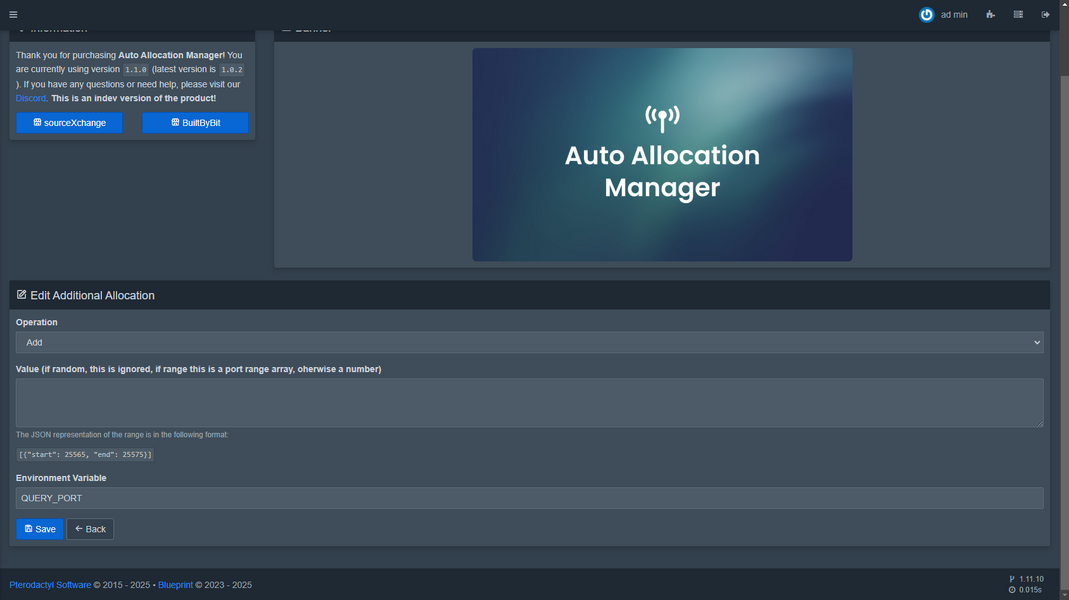Open the sourceXchange store button
Screen dimensions: 1069x600
coord(69,123)
